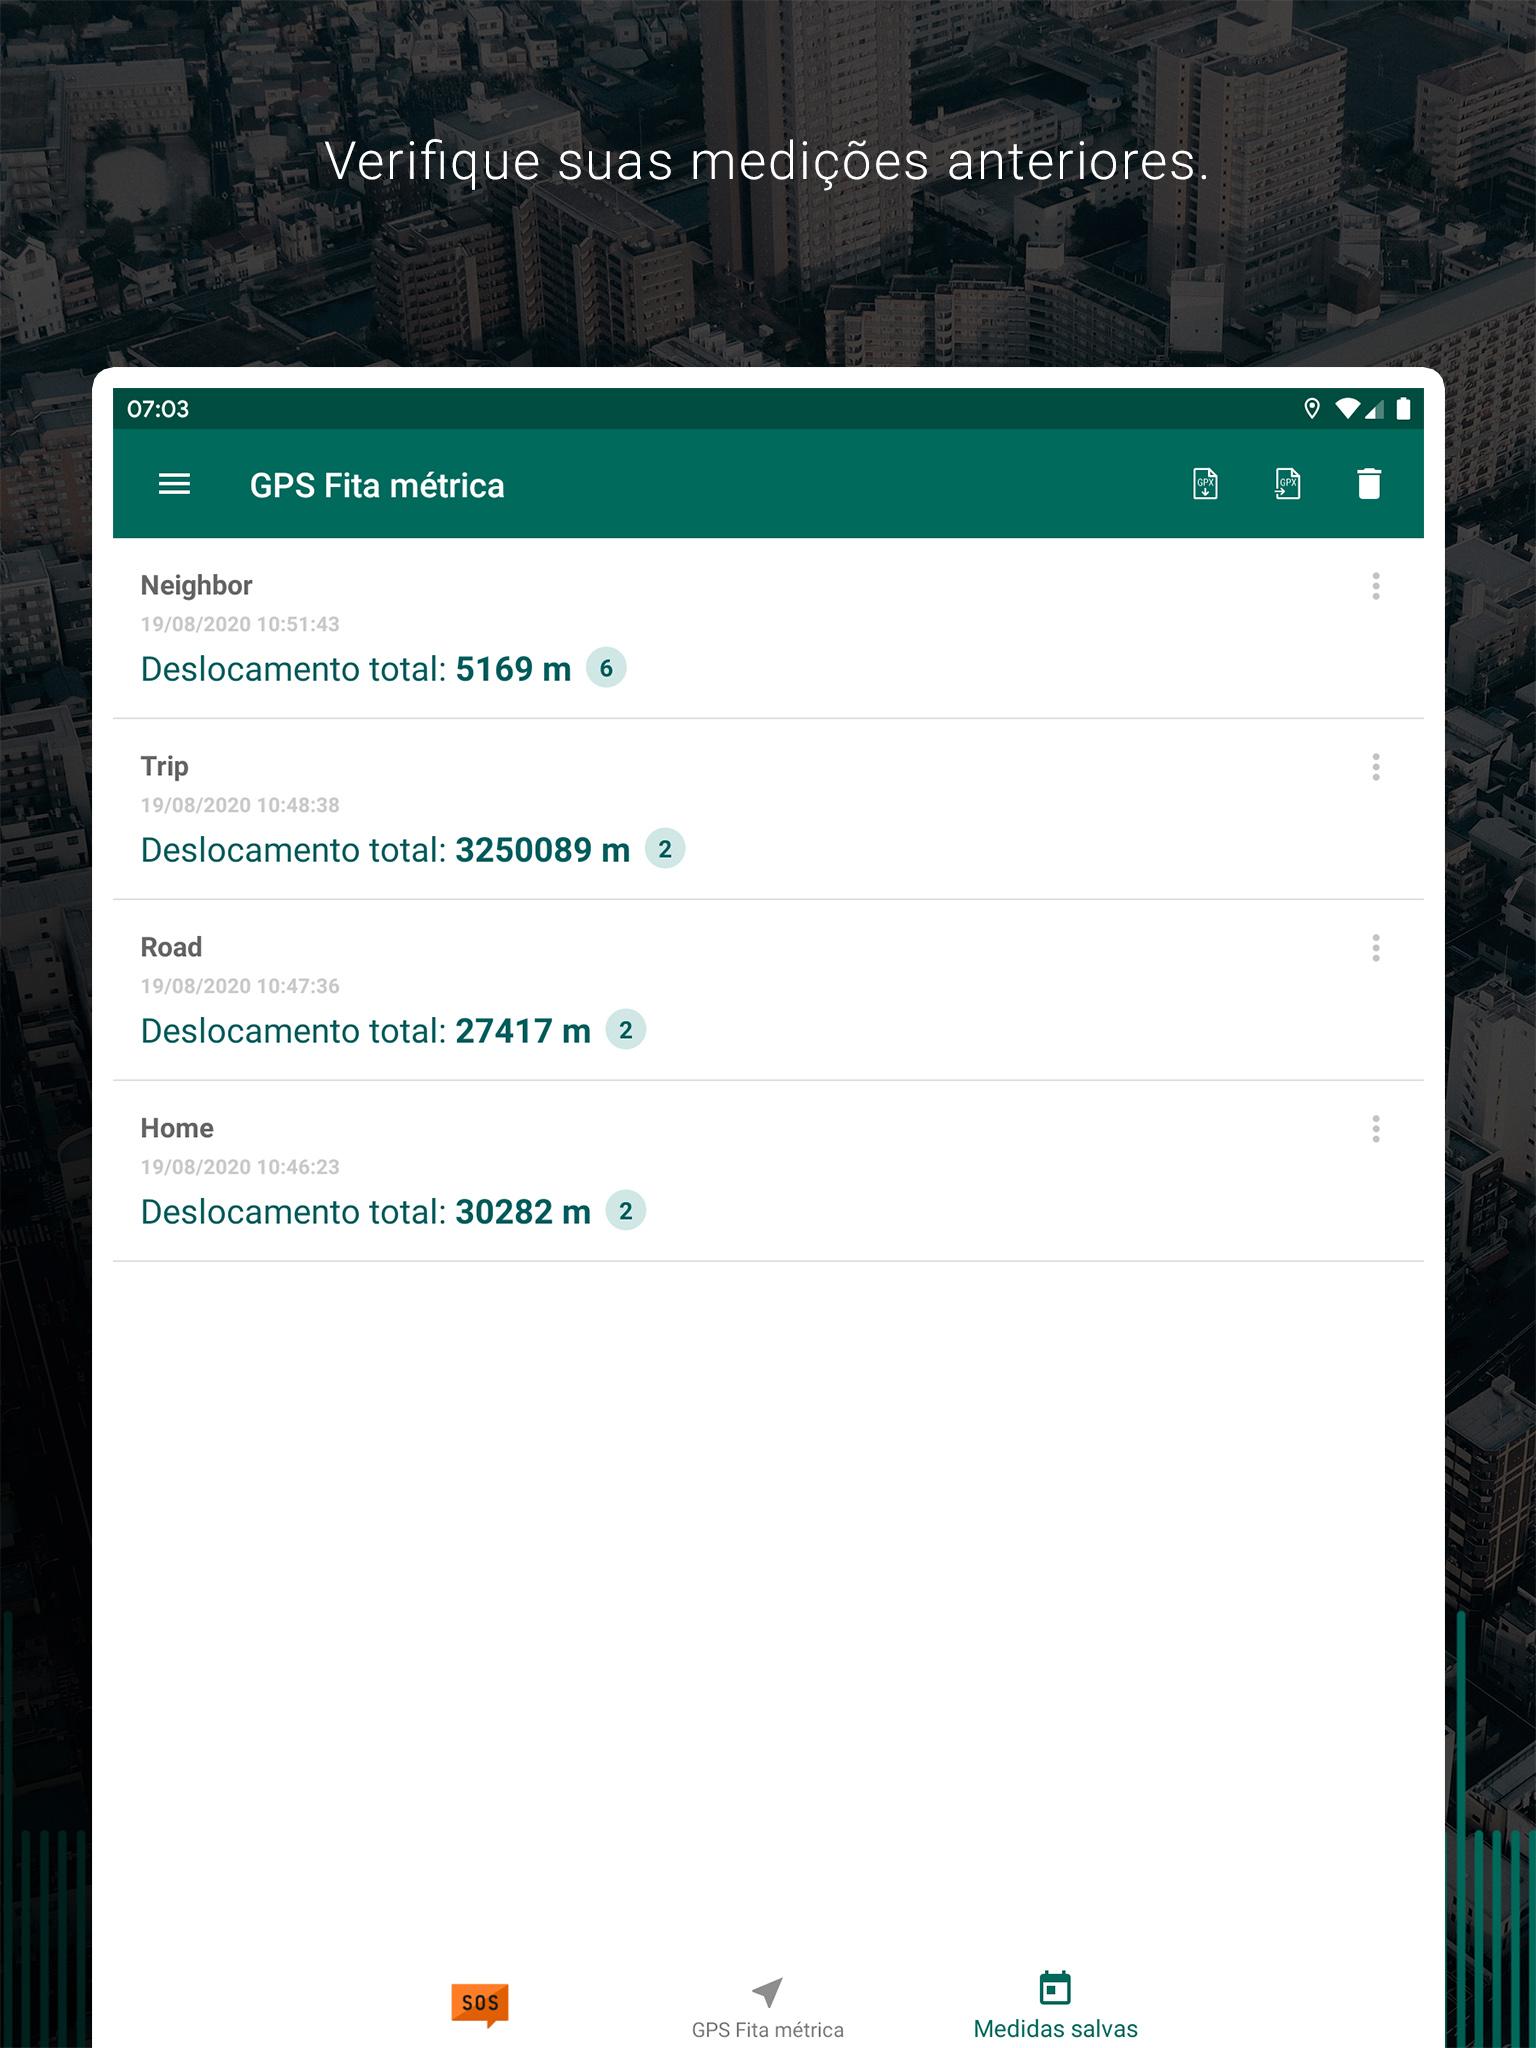The width and height of the screenshot is (1536, 2048).
Task: Open the hamburger navigation menu
Action: pos(174,485)
